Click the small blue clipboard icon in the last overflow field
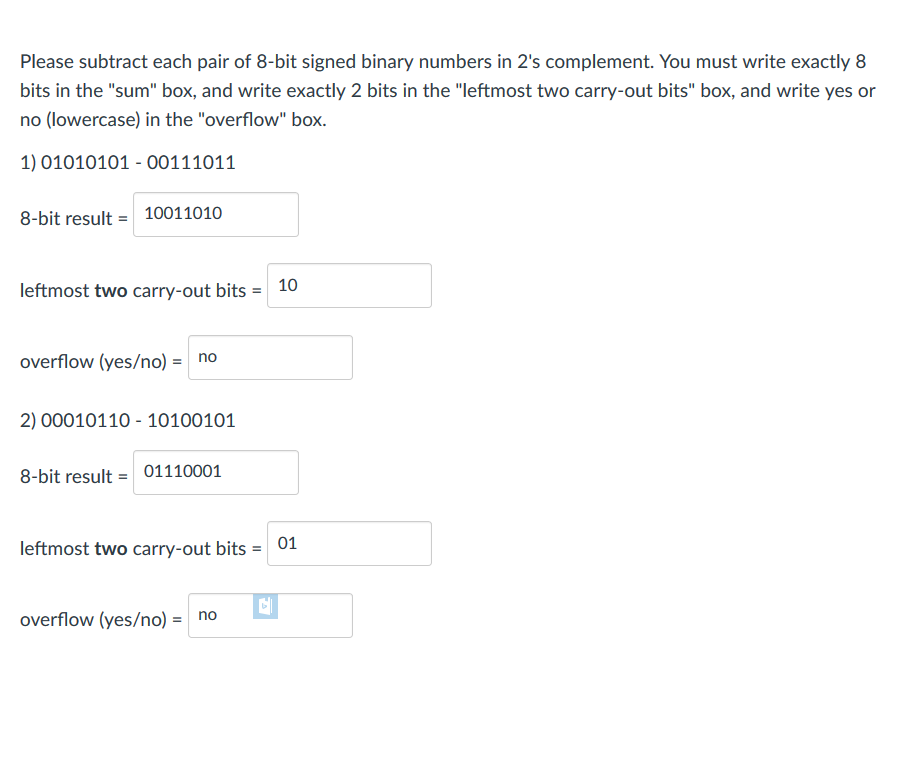Image resolution: width=901 pixels, height=757 pixels. pyautogui.click(x=263, y=606)
